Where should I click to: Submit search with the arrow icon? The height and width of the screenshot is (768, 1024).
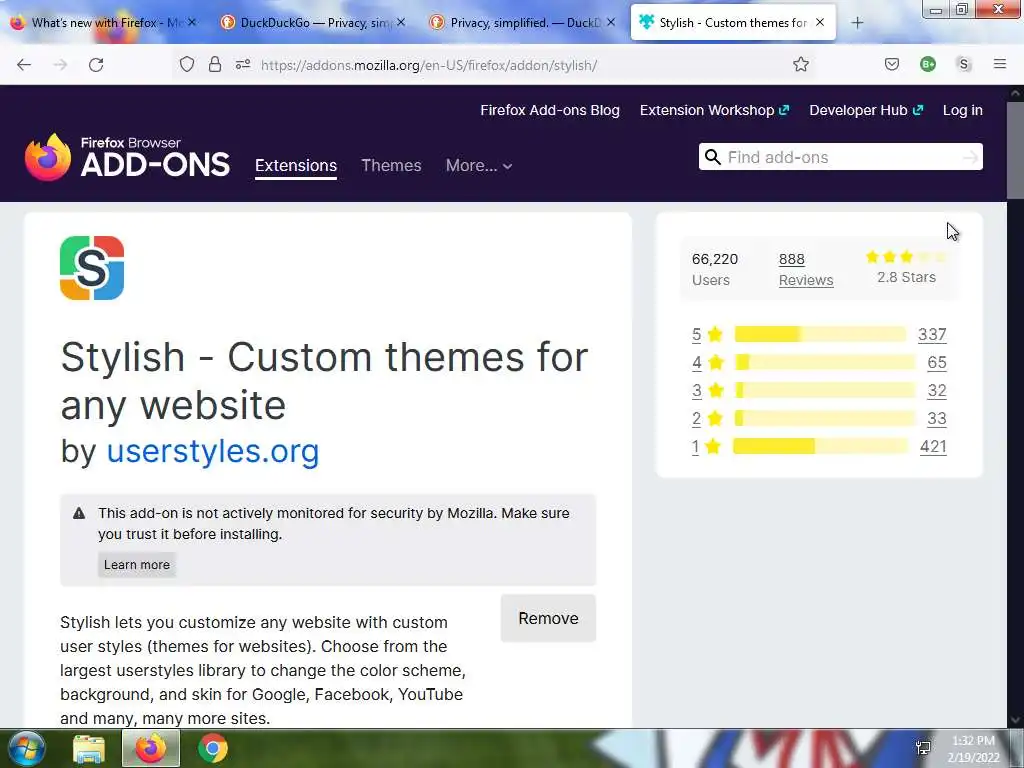click(x=970, y=157)
